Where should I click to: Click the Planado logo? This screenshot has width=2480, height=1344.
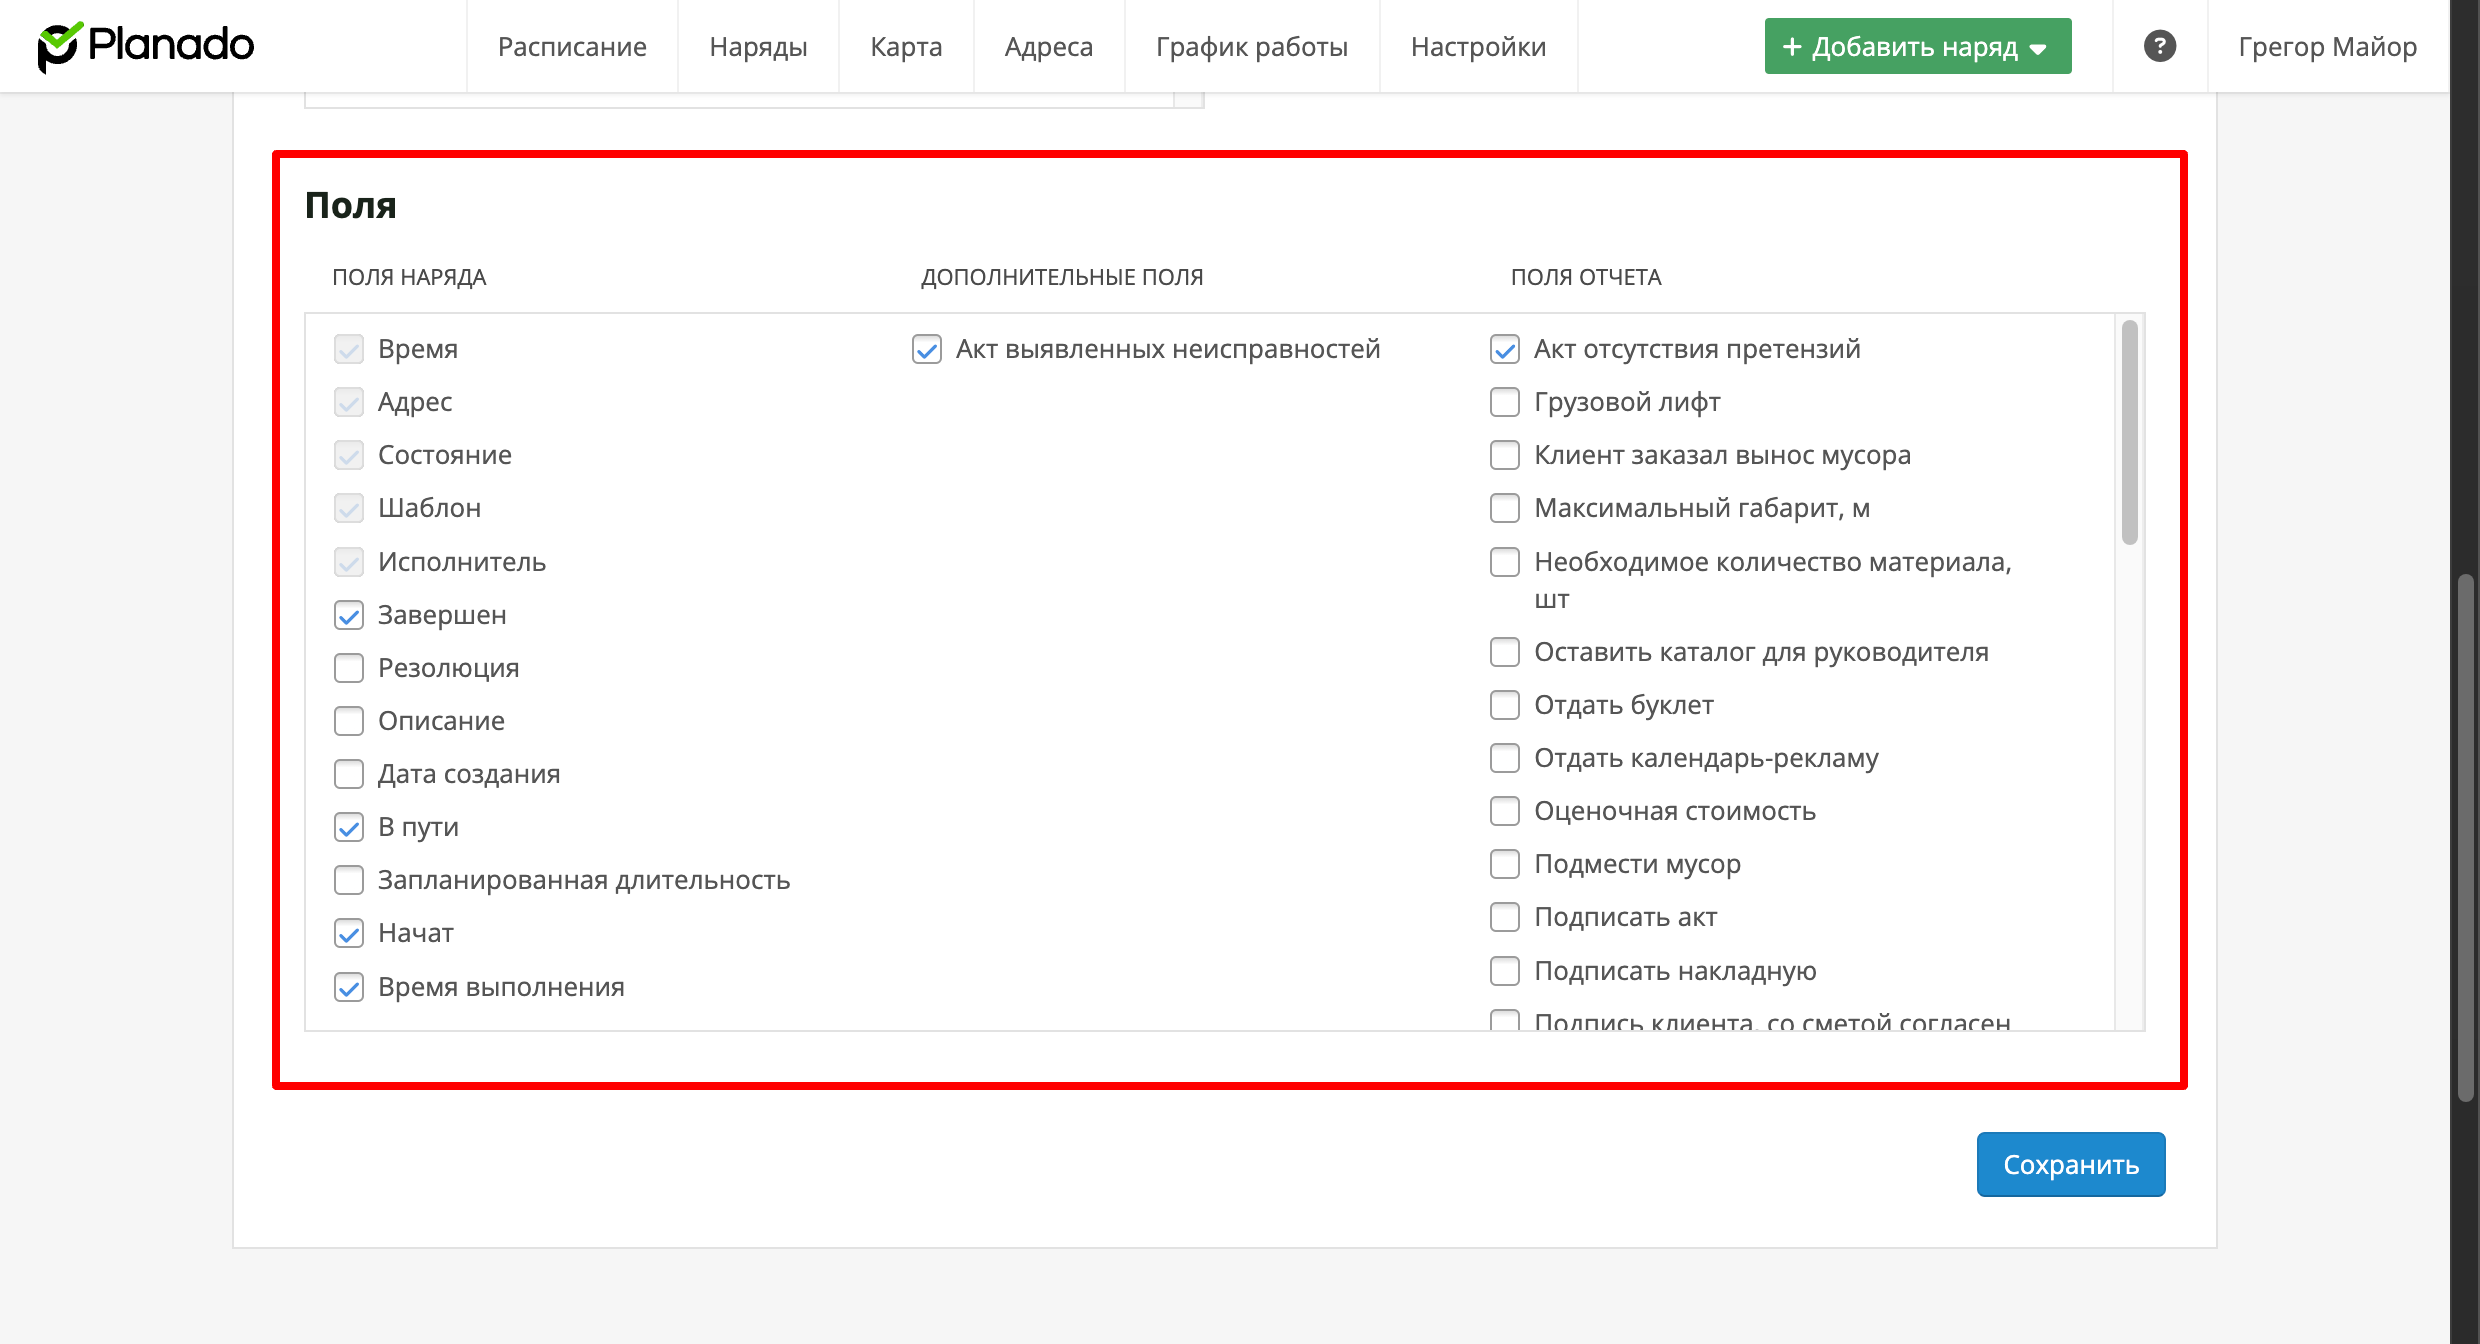(x=146, y=46)
